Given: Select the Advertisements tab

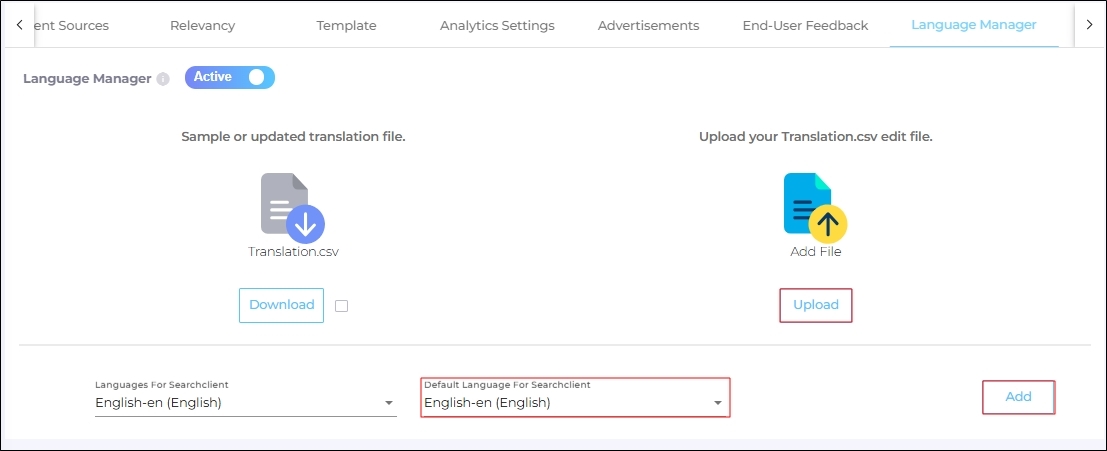Looking at the screenshot, I should click(648, 25).
